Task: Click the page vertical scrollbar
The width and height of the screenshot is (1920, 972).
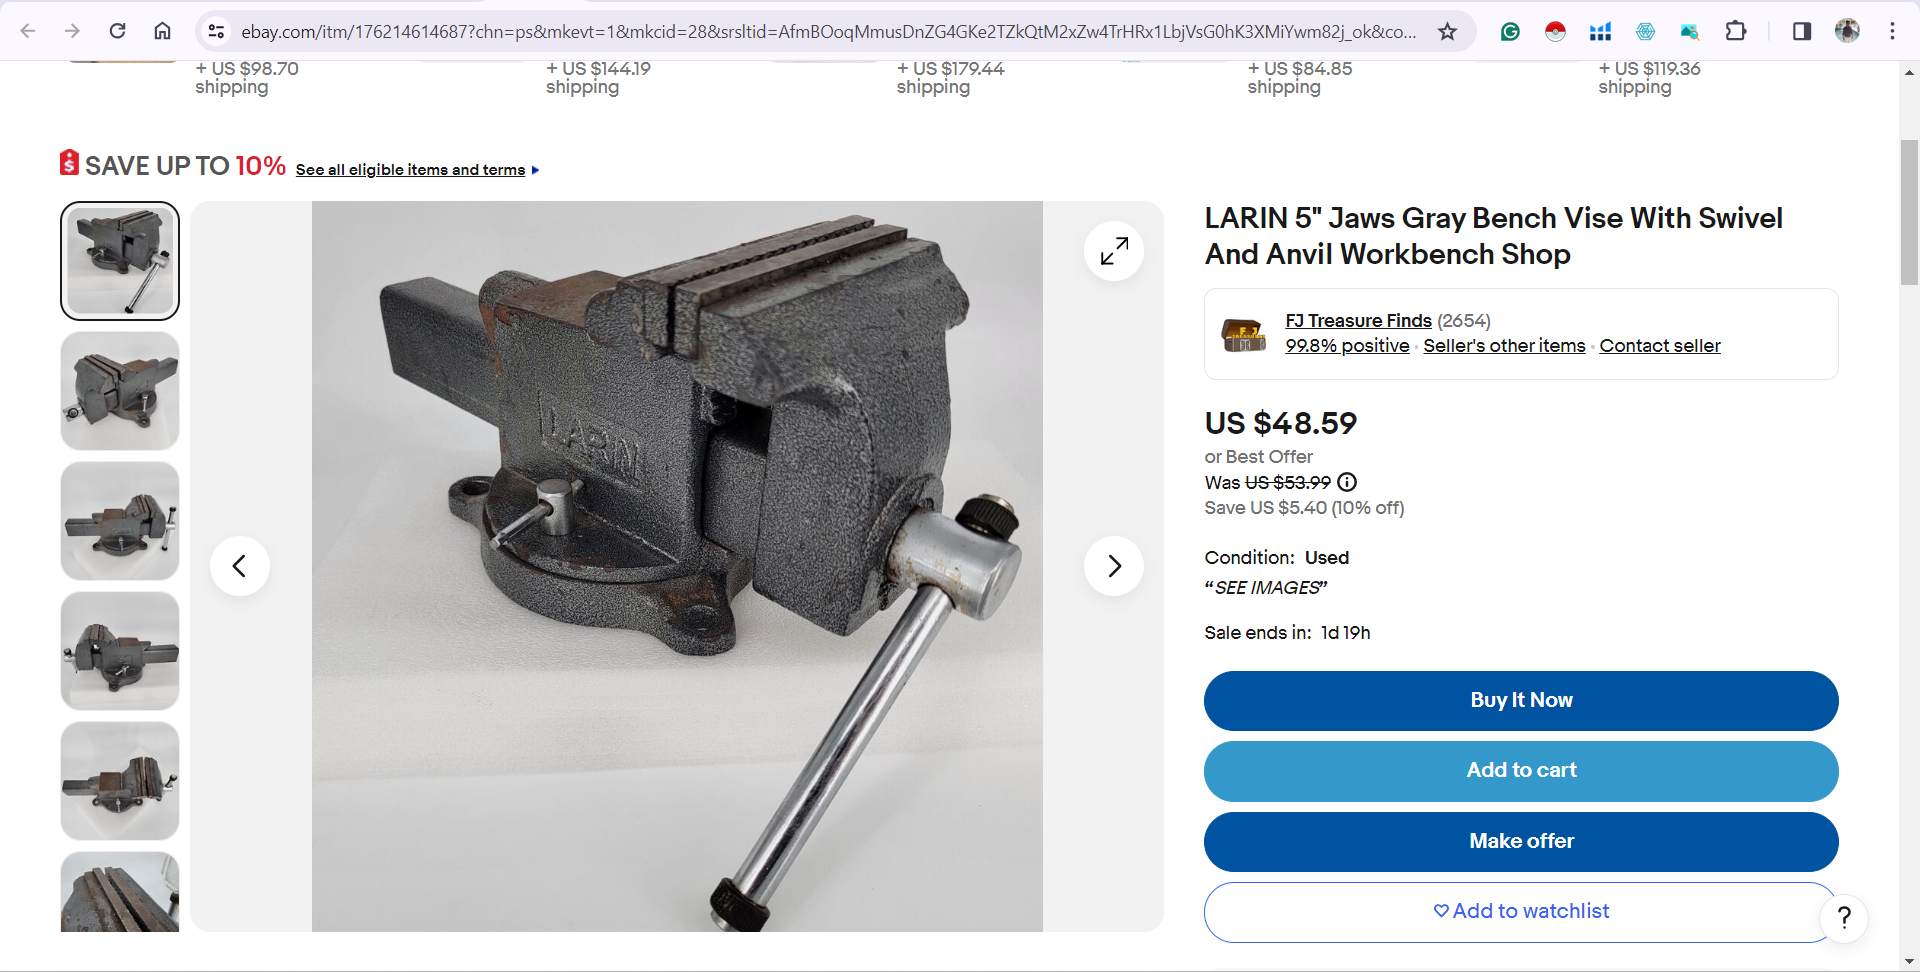Action: 1909,212
